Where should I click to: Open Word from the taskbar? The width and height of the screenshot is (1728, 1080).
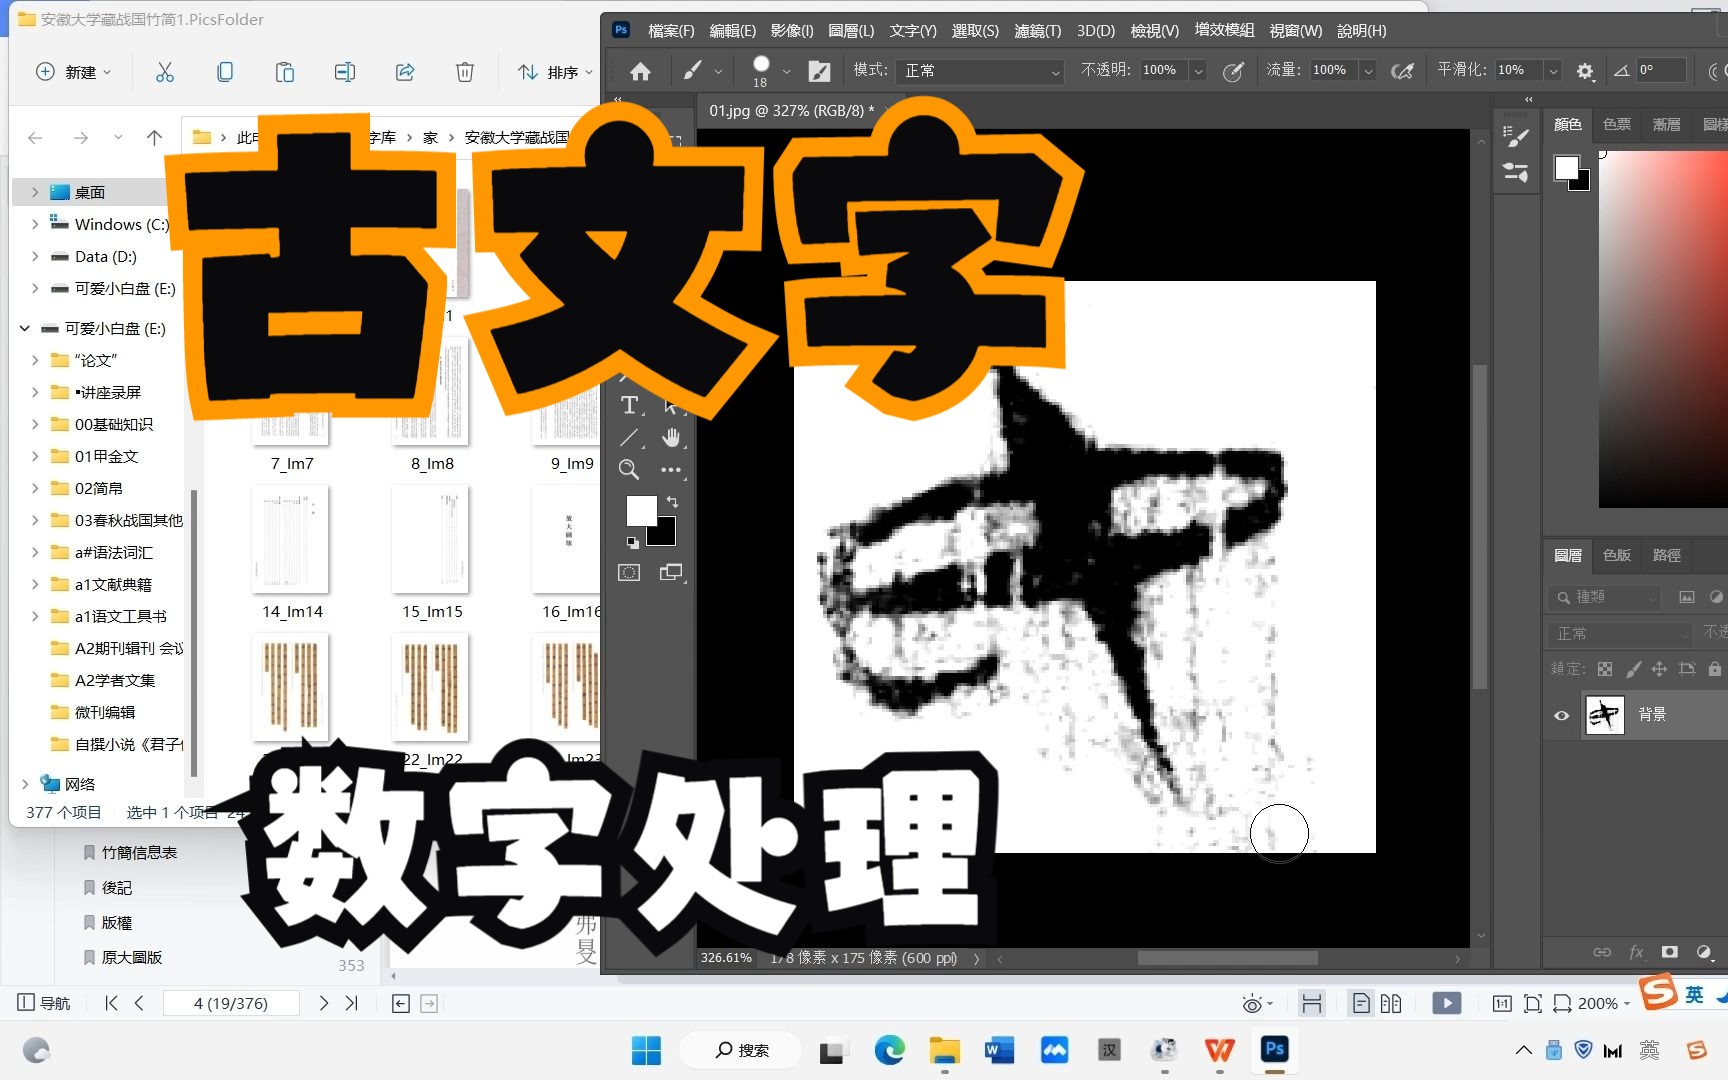tap(999, 1050)
